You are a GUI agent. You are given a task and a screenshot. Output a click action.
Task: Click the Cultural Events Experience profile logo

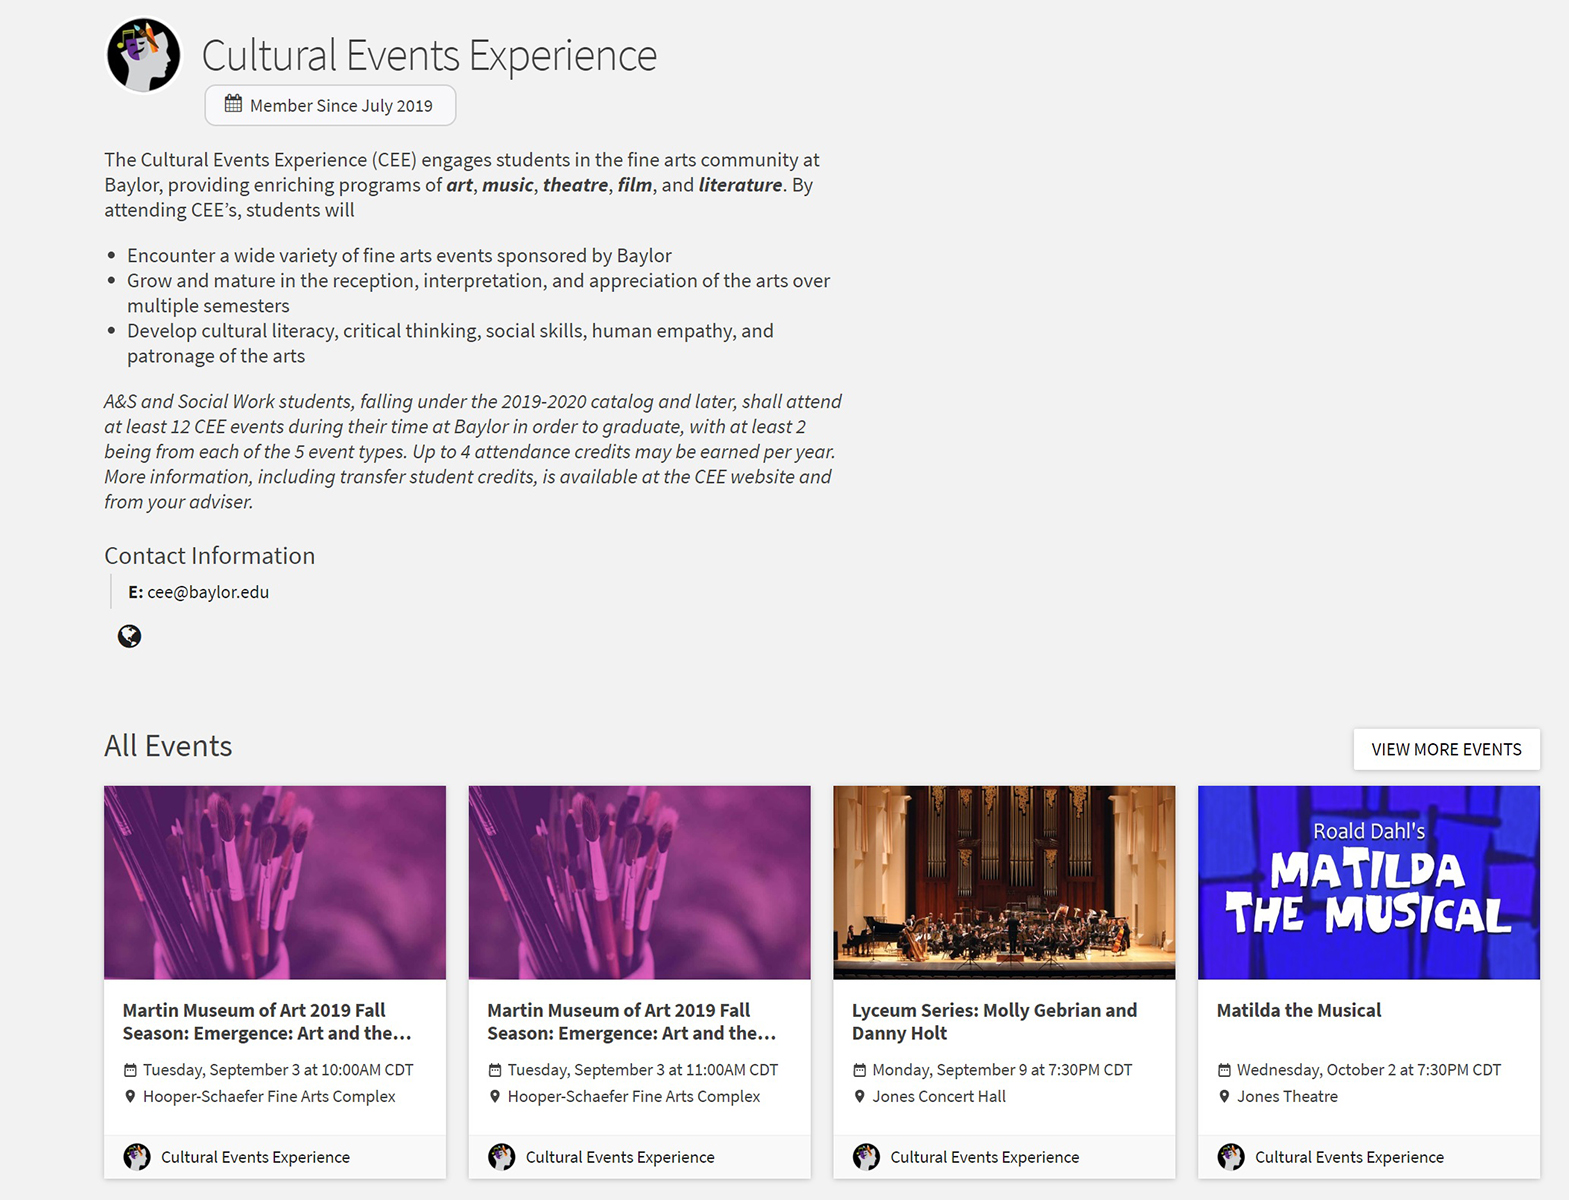(144, 55)
